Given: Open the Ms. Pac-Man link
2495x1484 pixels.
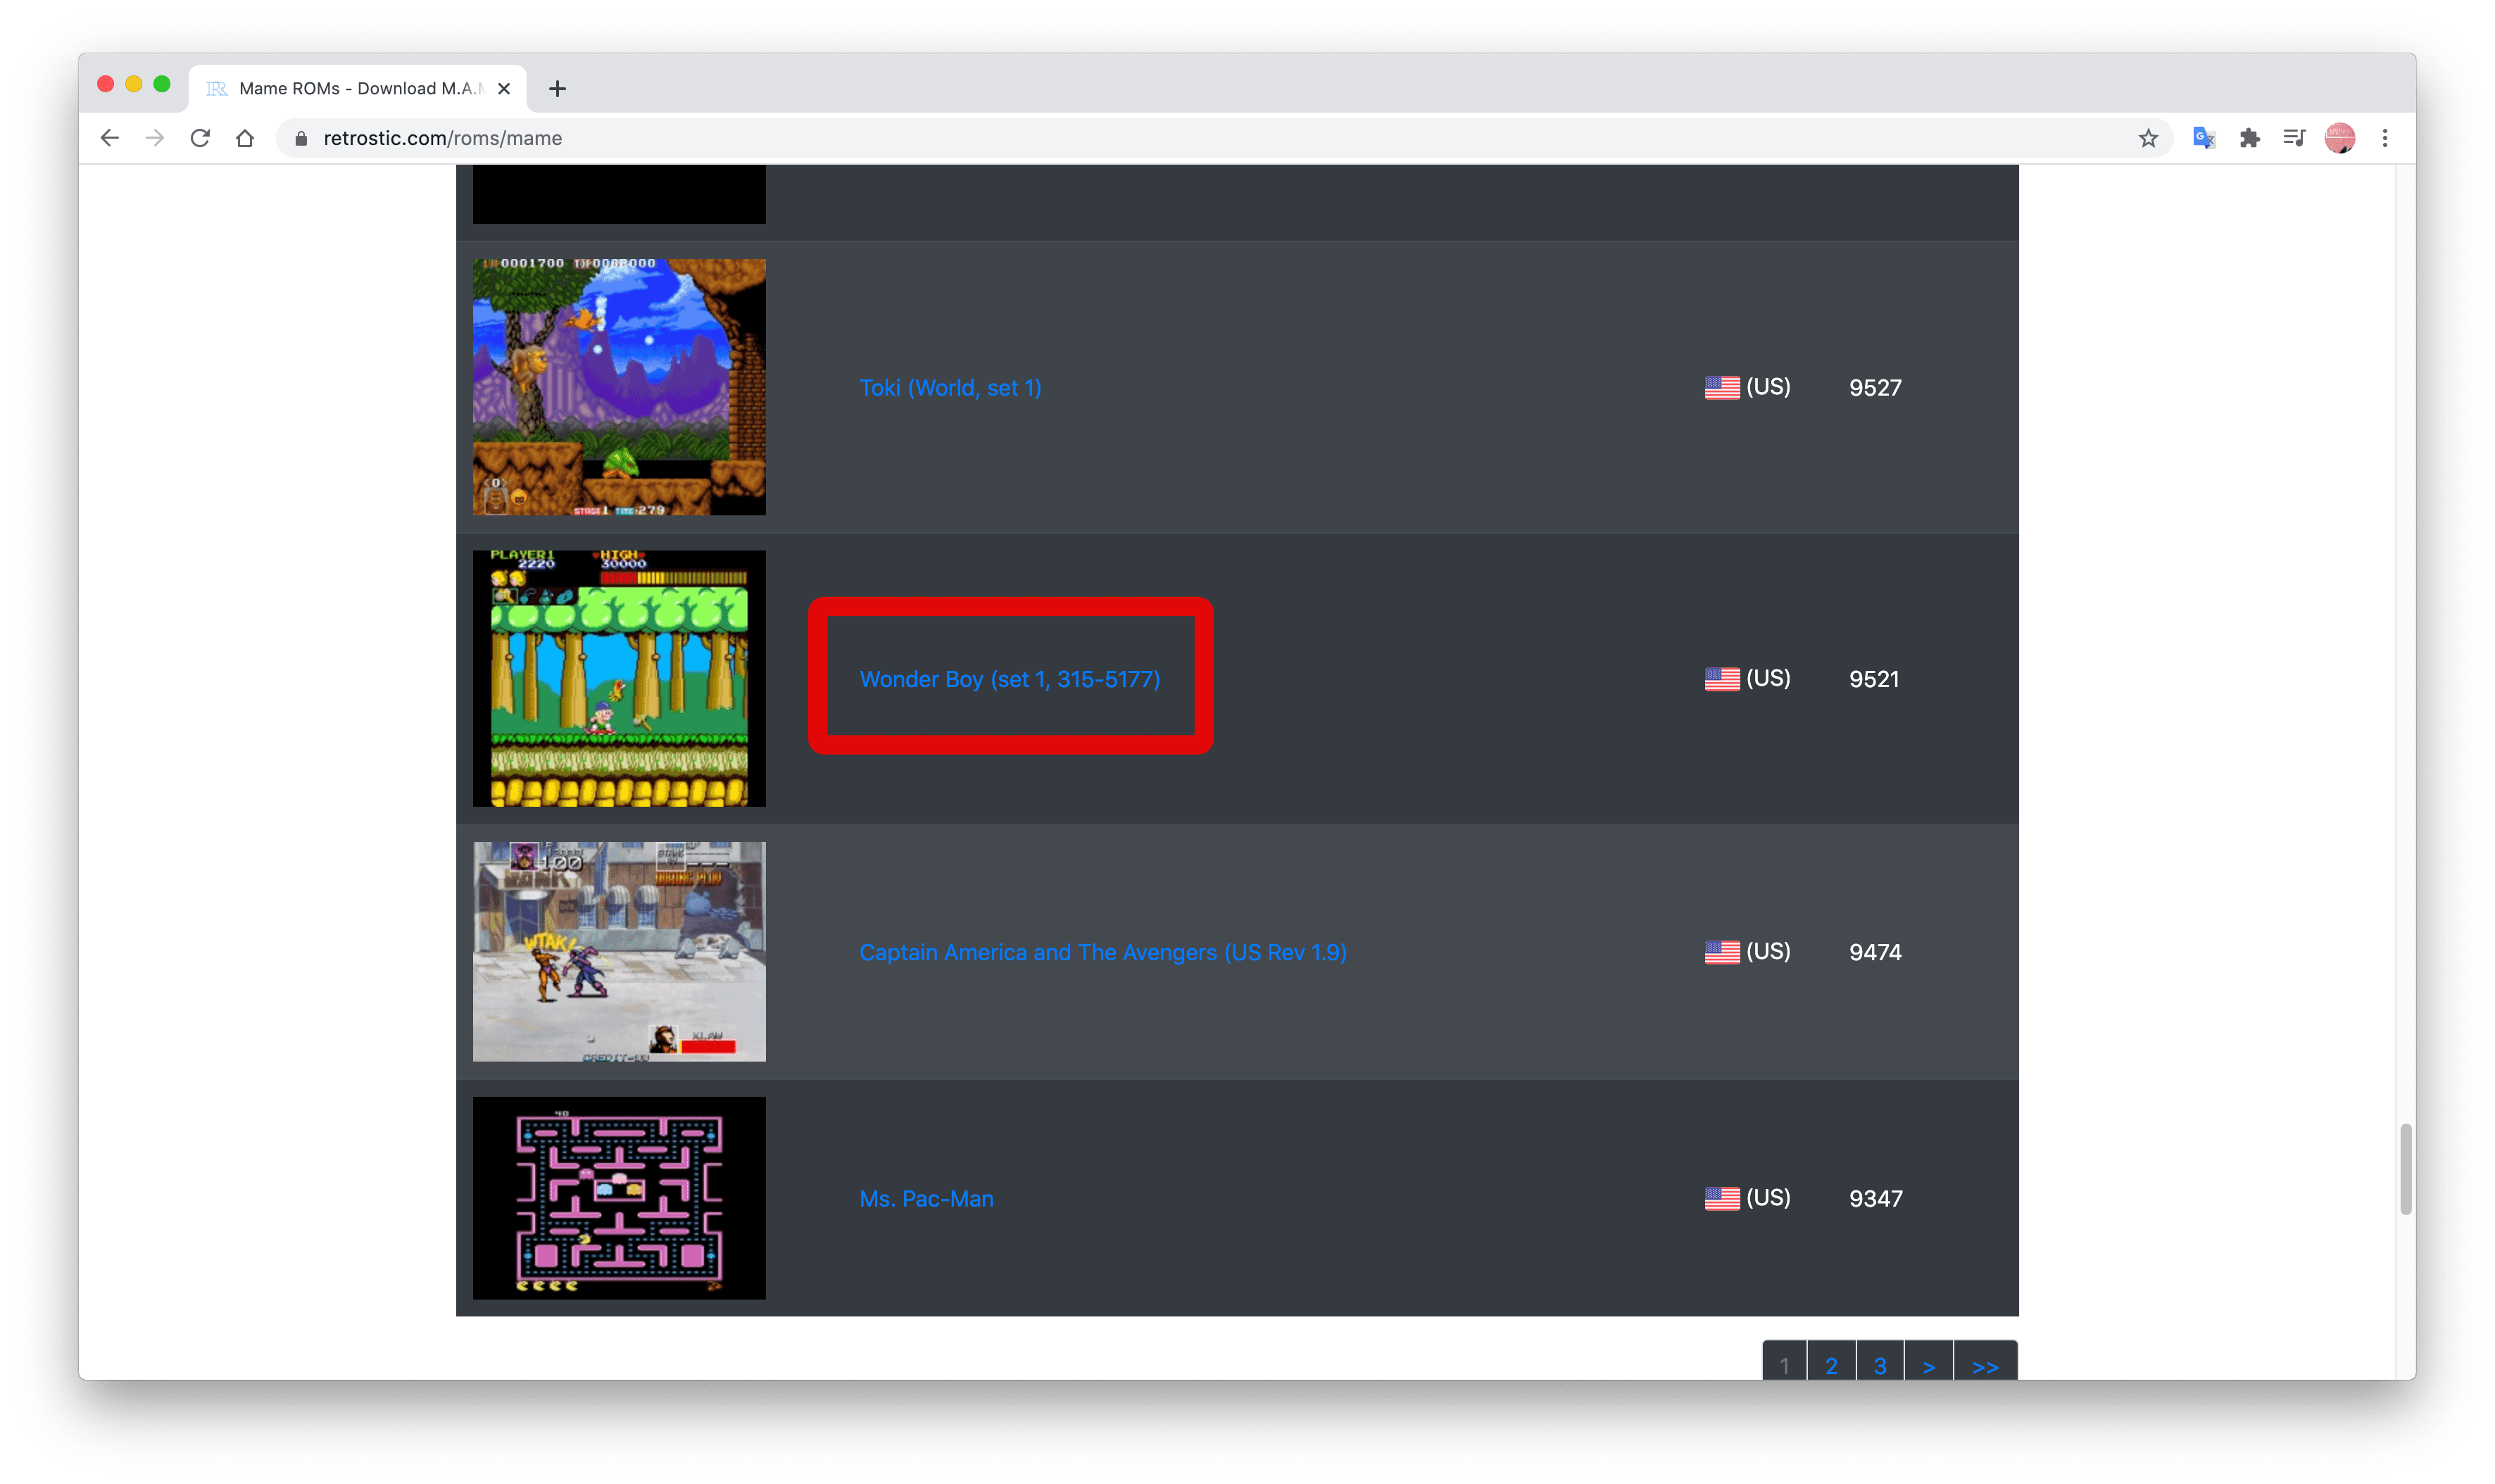Looking at the screenshot, I should [926, 1199].
